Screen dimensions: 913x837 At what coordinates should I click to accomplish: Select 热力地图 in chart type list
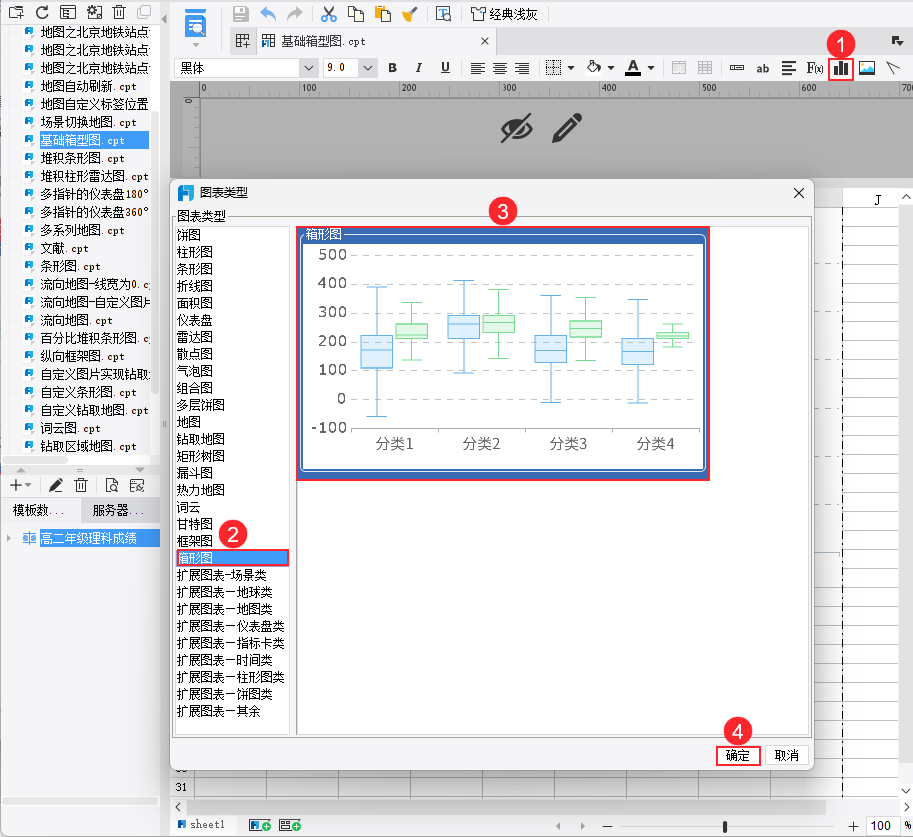200,490
